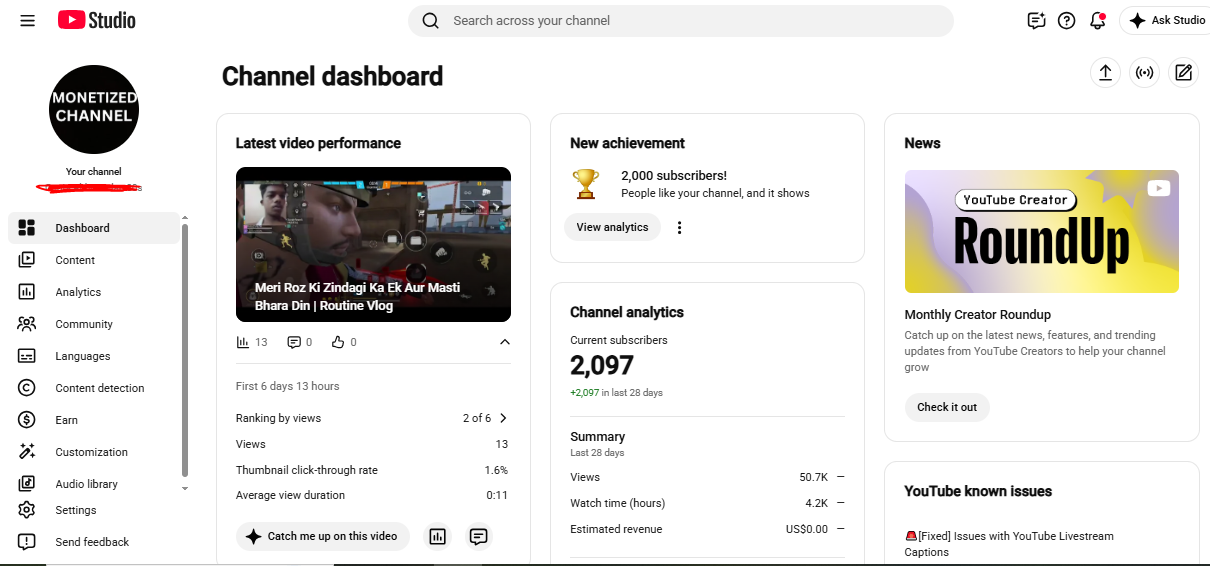
Task: Open the hamburger navigation menu
Action: 27,20
